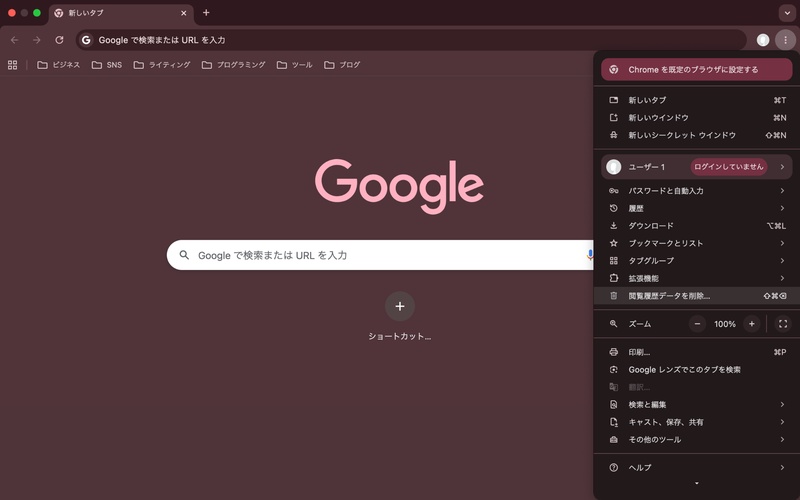
Task: Add a shortcut with the plus tile
Action: [x=400, y=306]
